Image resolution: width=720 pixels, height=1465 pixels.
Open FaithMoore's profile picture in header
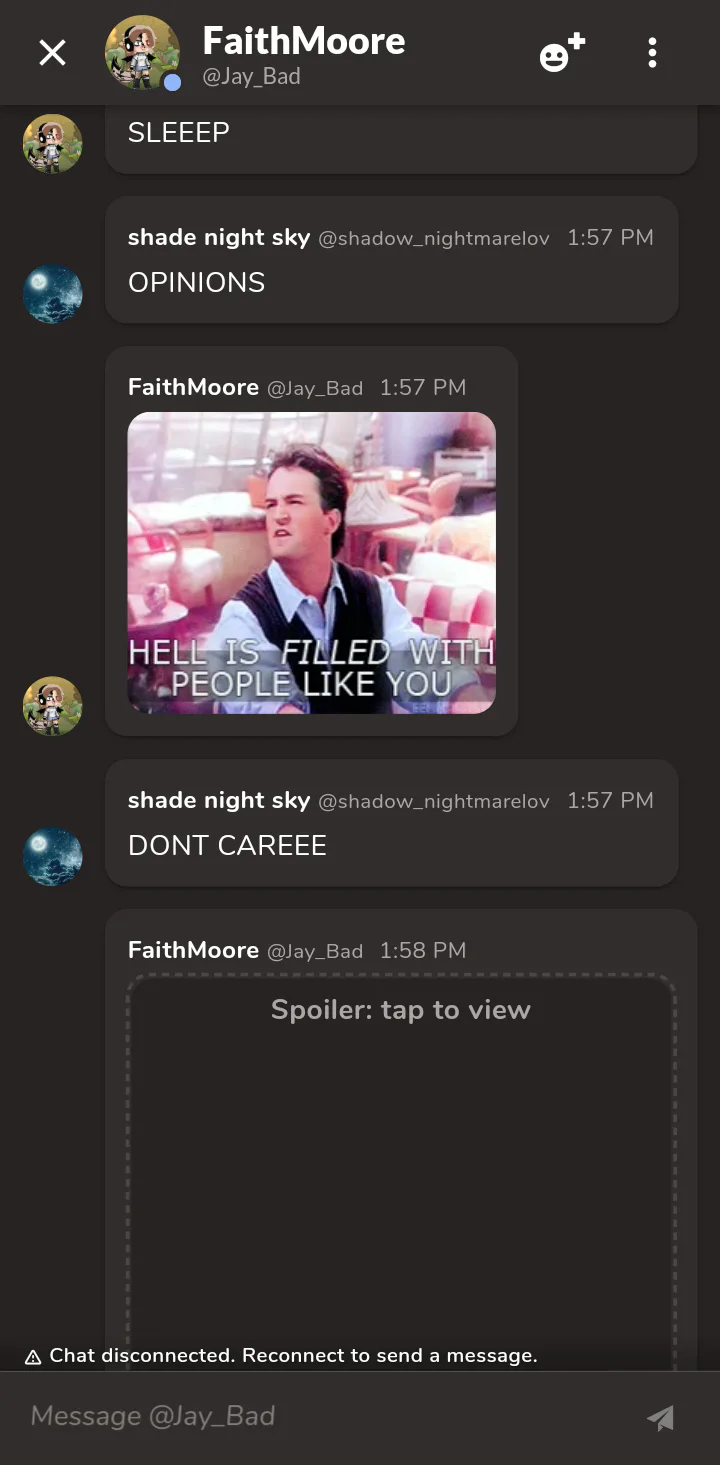point(142,53)
